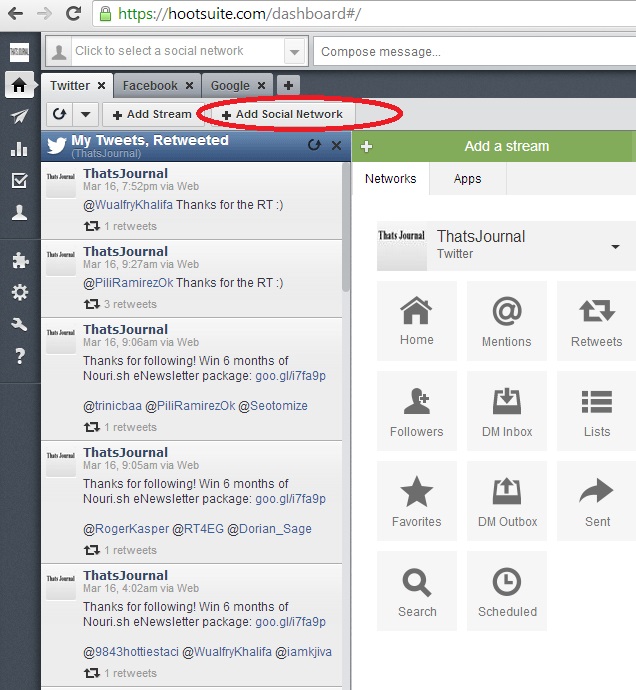Open the Publisher paper plane icon
The height and width of the screenshot is (690, 636).
pyautogui.click(x=19, y=116)
